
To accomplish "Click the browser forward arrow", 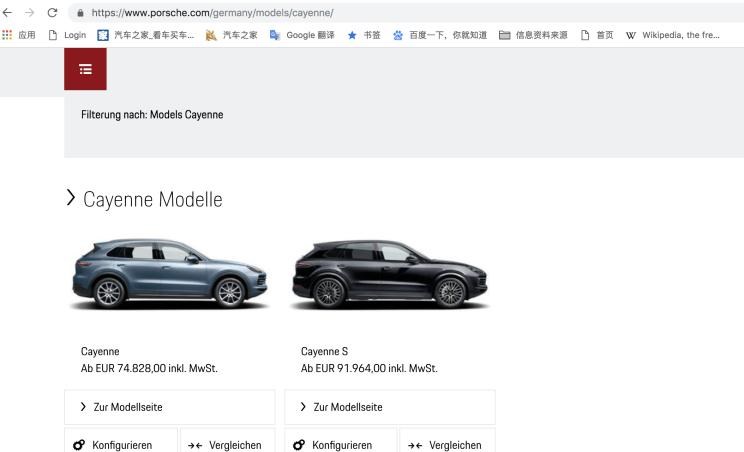I will (29, 13).
